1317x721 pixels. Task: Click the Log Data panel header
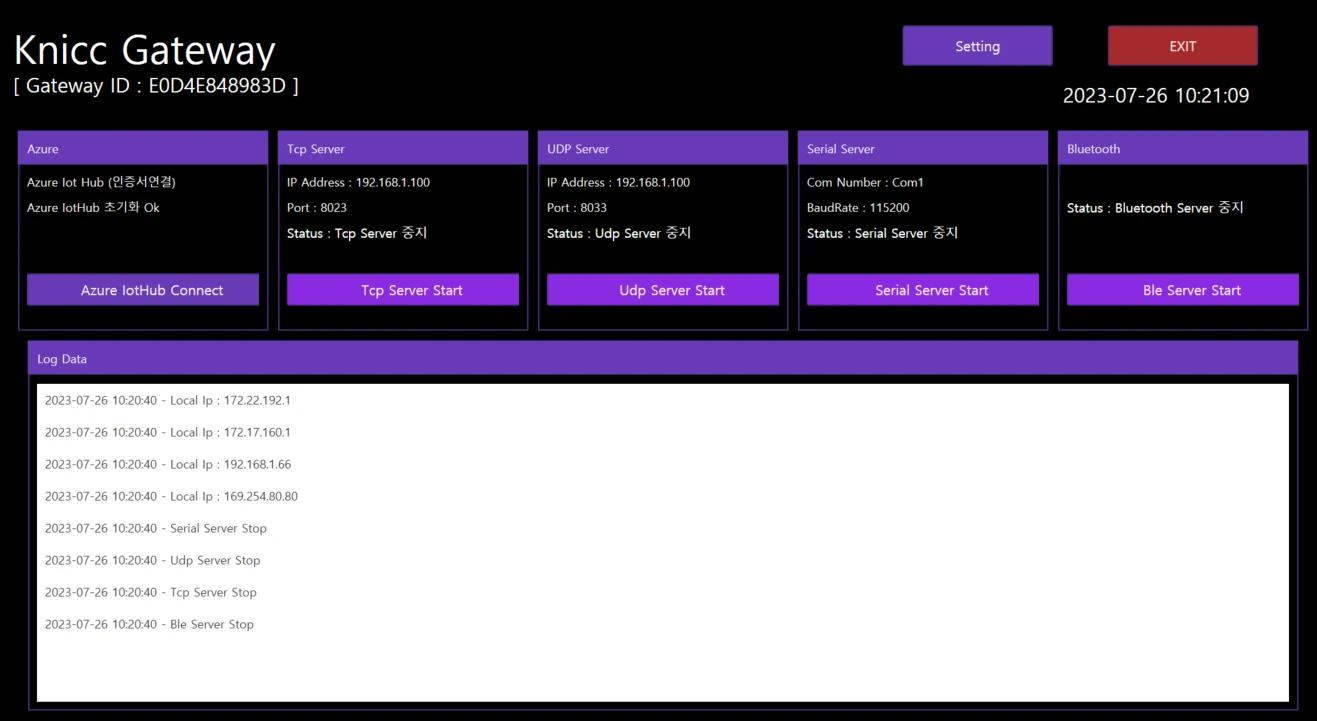coord(663,358)
